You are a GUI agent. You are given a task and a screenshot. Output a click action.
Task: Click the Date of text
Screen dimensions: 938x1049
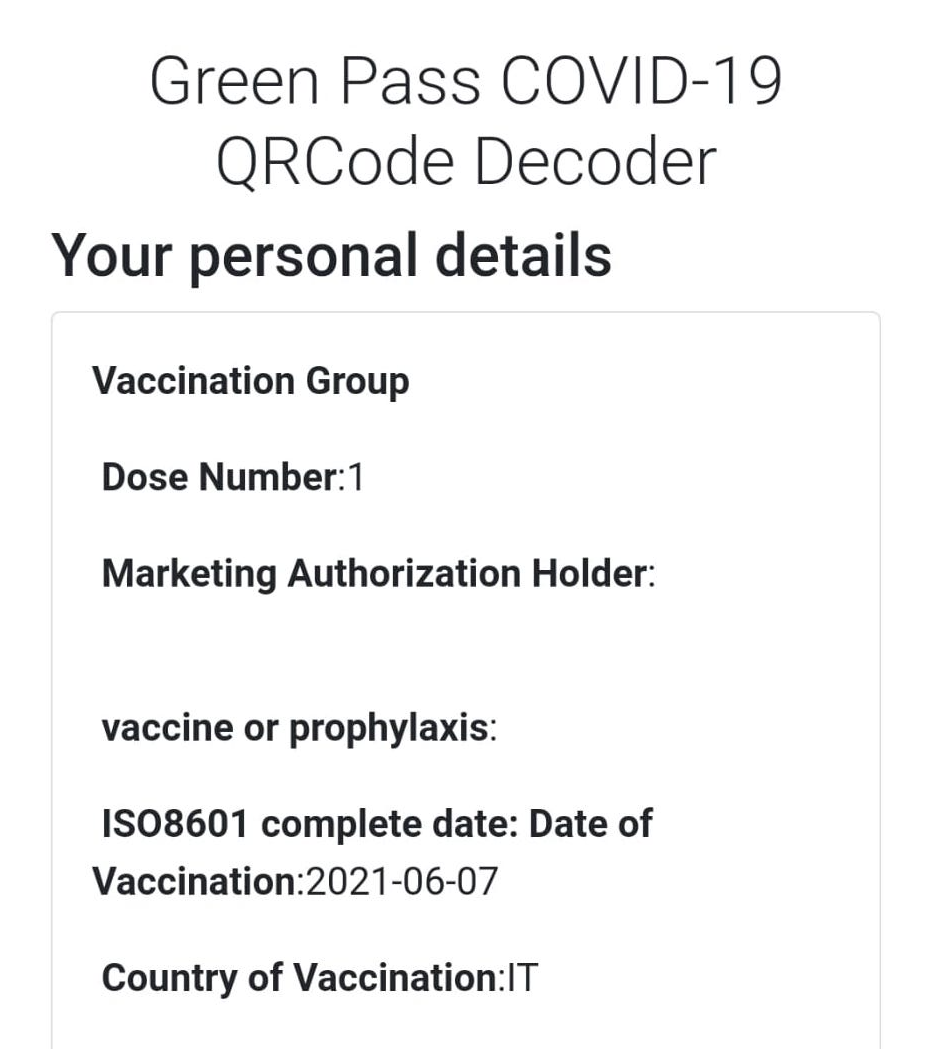pos(590,824)
